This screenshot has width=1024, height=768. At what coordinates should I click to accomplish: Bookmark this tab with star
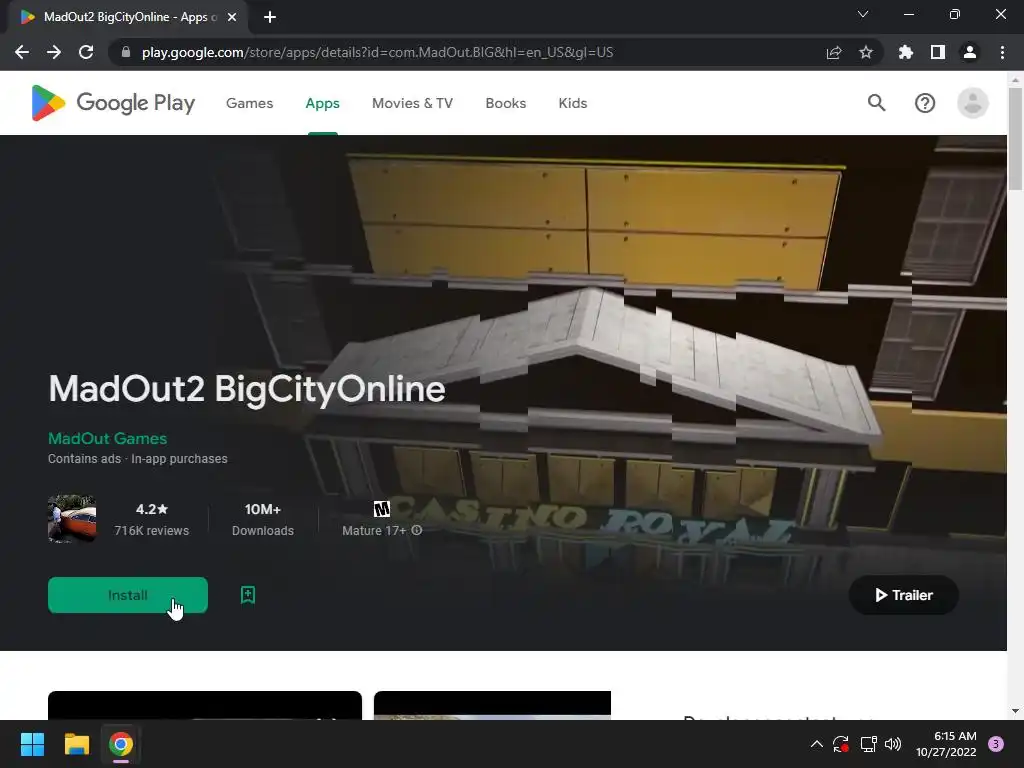click(x=866, y=52)
